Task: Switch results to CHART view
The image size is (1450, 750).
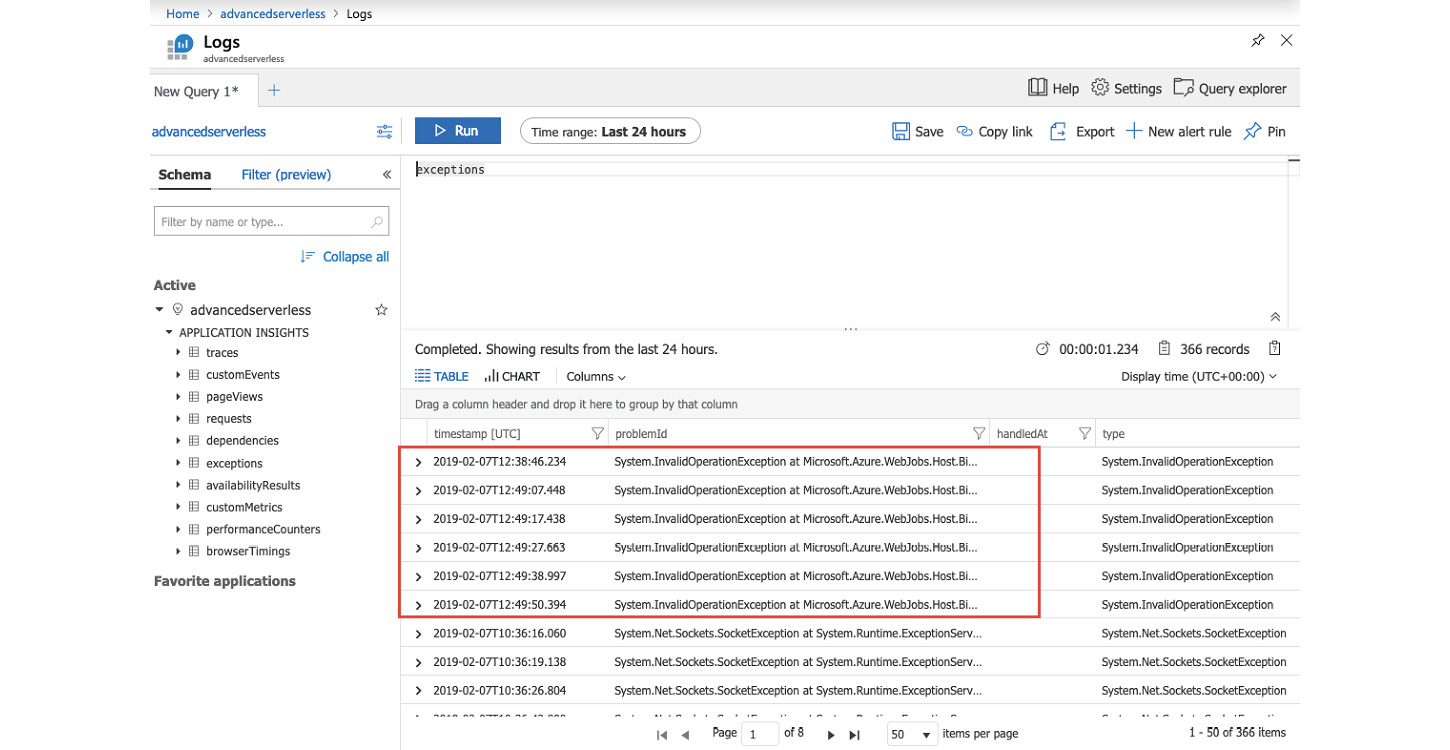Action: pos(512,377)
